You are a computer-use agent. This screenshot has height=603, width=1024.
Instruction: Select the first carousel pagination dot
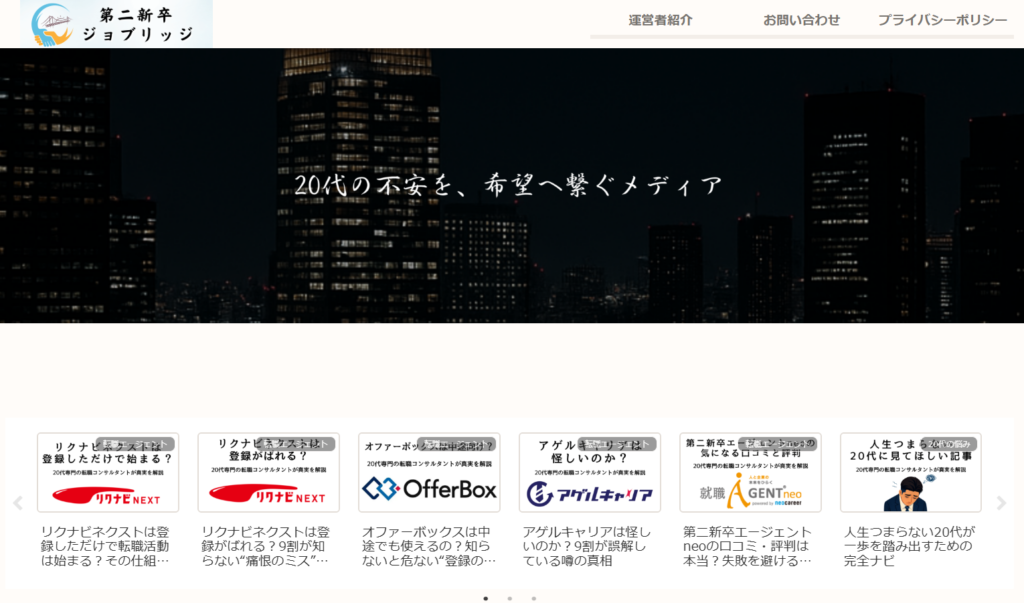click(486, 598)
